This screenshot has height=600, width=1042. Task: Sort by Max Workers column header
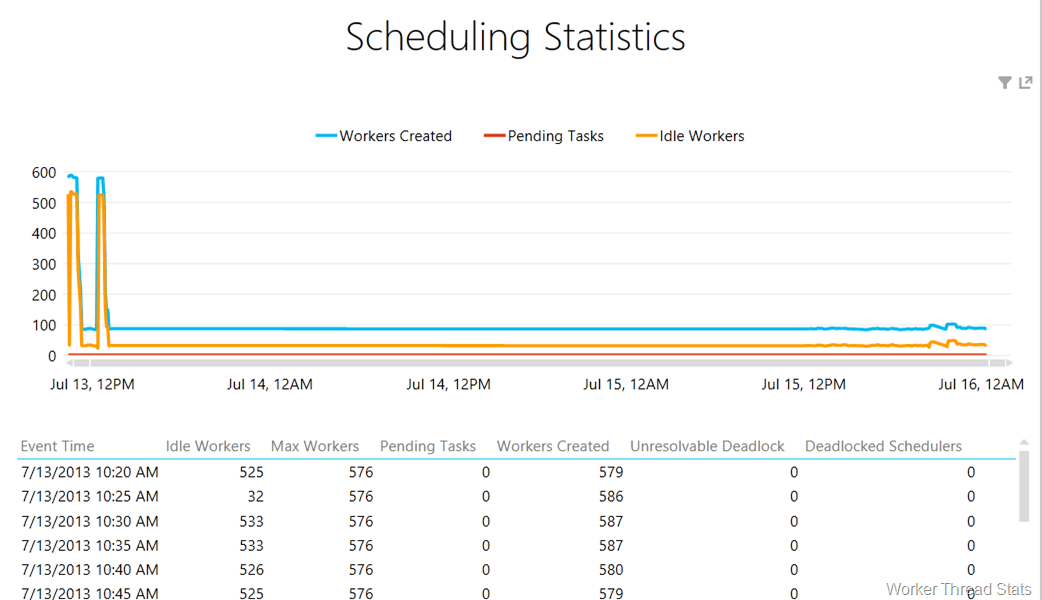point(315,446)
